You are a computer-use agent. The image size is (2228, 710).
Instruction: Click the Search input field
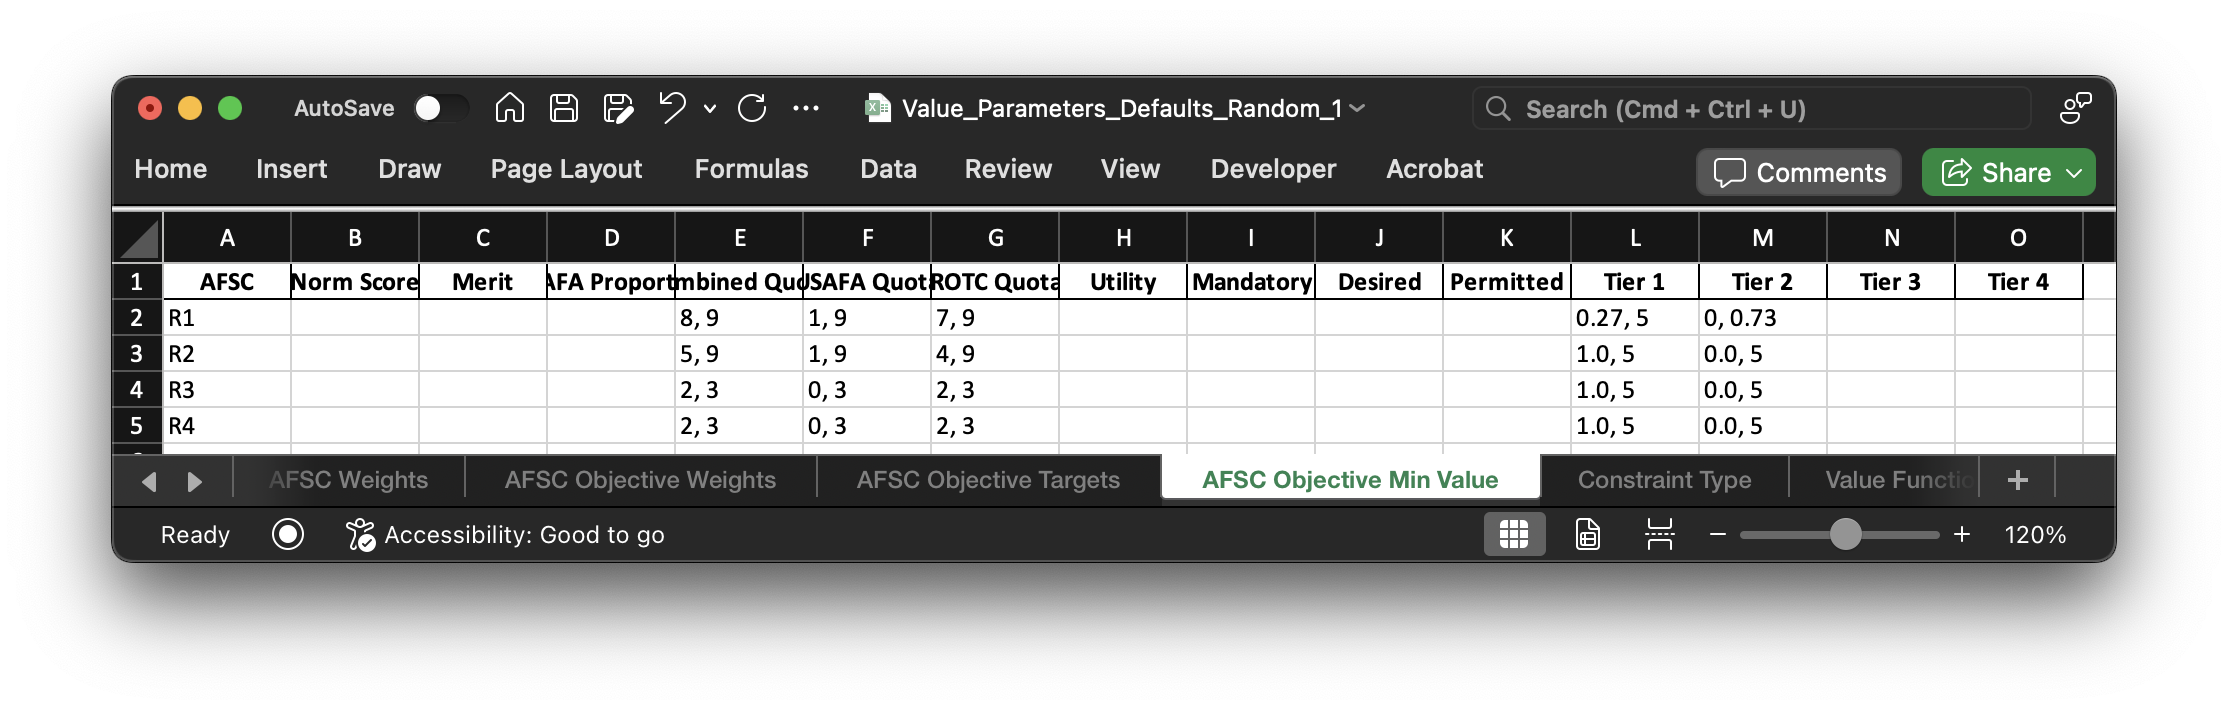click(x=1752, y=108)
